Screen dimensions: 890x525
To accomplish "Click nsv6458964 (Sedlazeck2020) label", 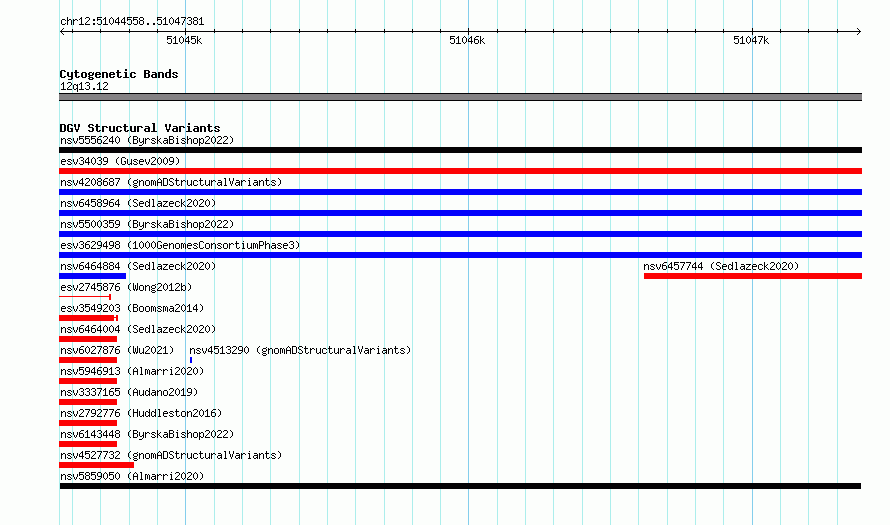I will coord(138,203).
